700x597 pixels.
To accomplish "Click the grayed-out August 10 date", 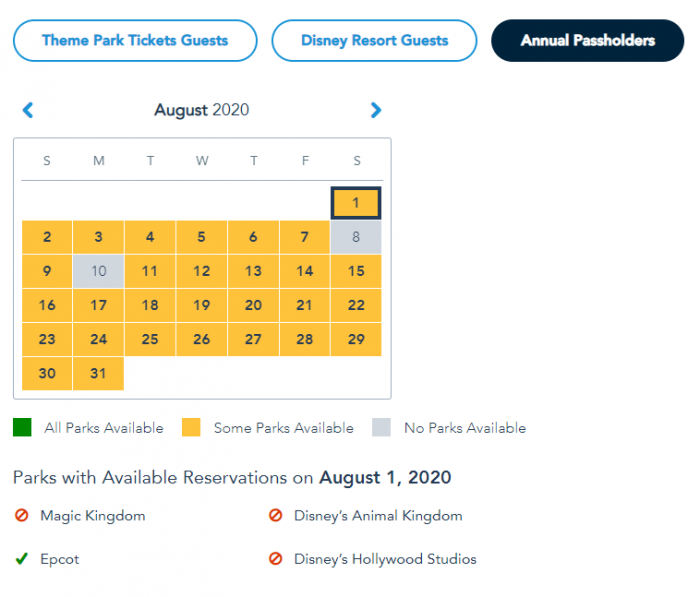I will click(x=98, y=271).
